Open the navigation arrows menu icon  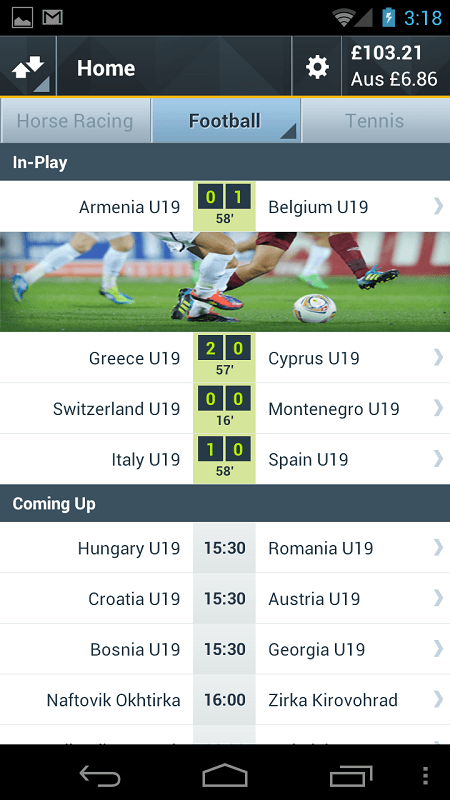28,67
